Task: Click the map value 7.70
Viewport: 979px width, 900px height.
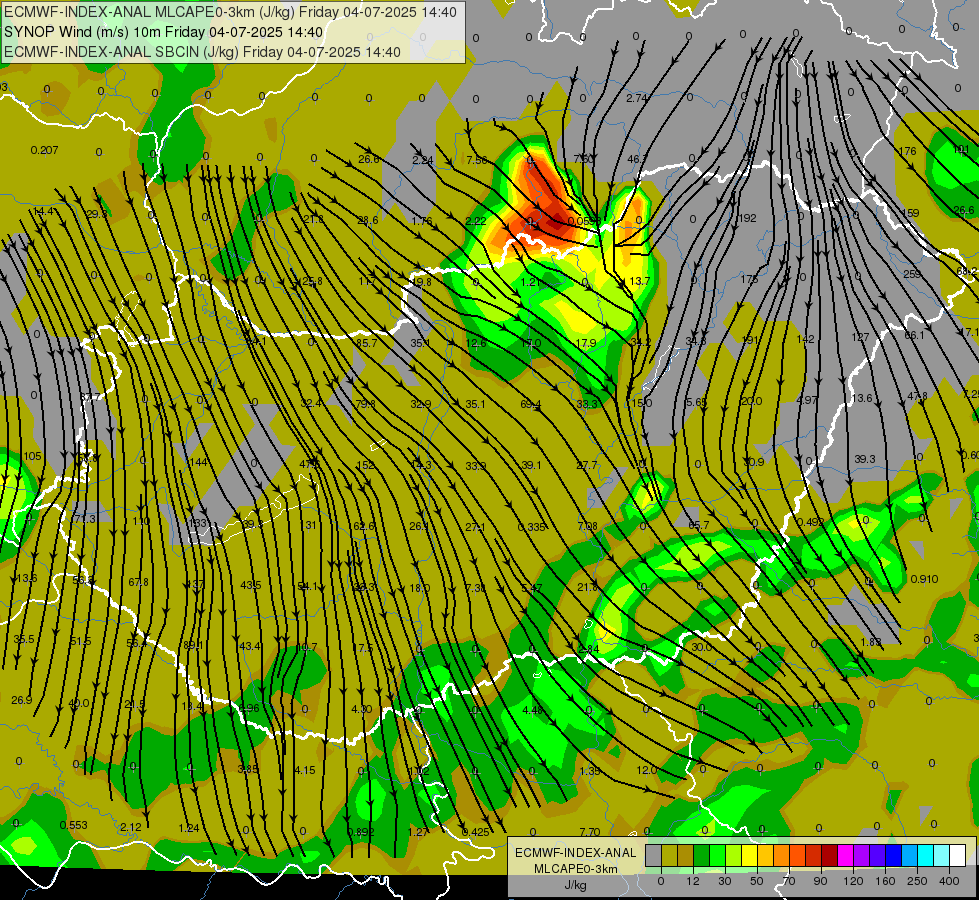Action: tap(589, 832)
